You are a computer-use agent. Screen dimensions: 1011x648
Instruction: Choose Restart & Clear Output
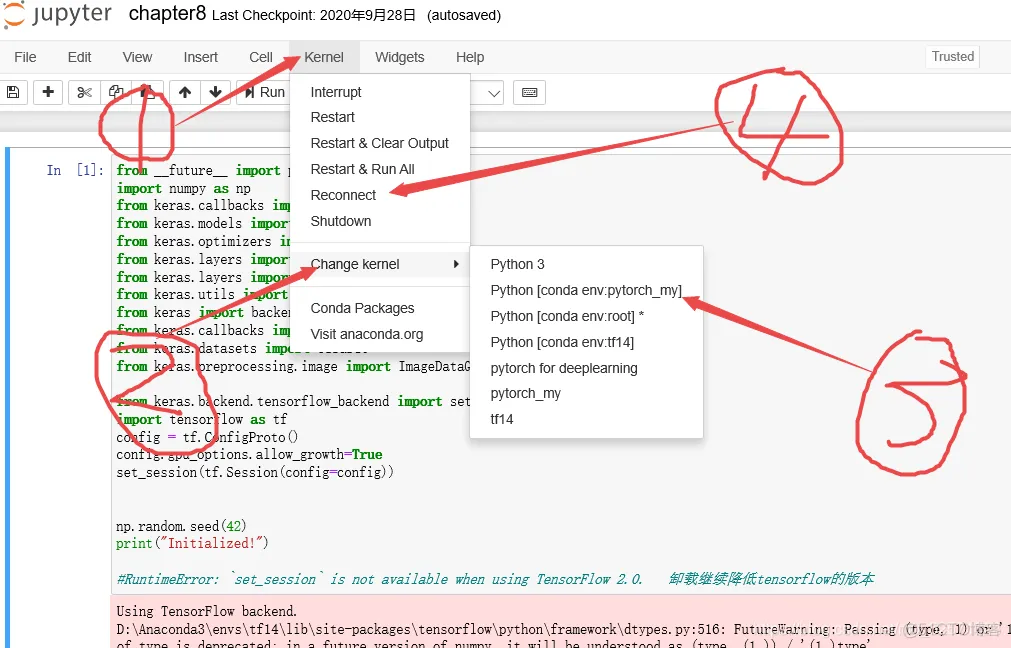coord(380,143)
